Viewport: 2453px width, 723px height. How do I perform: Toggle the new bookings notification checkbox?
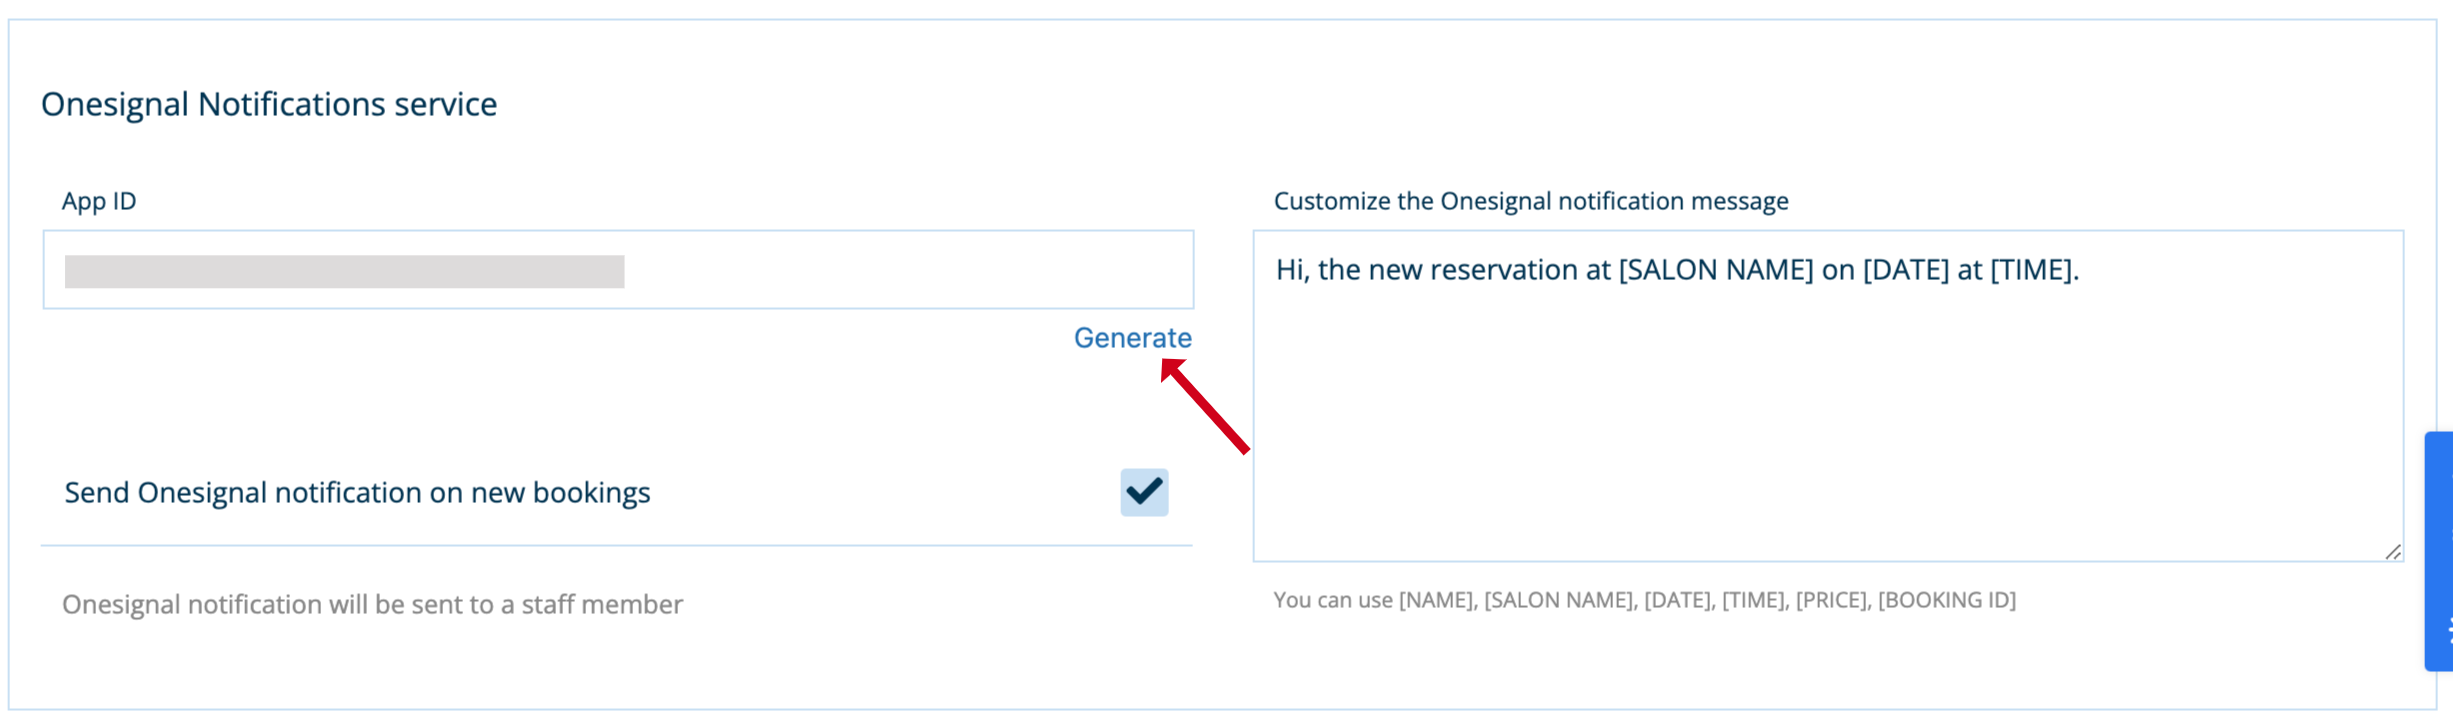point(1144,492)
